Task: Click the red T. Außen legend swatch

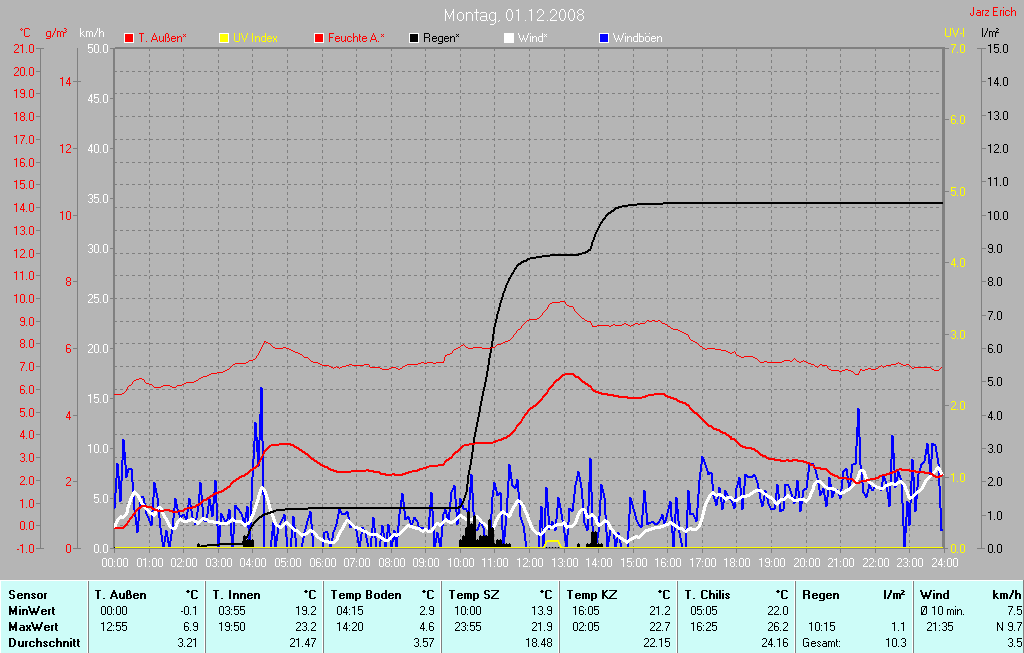Action: (x=129, y=38)
